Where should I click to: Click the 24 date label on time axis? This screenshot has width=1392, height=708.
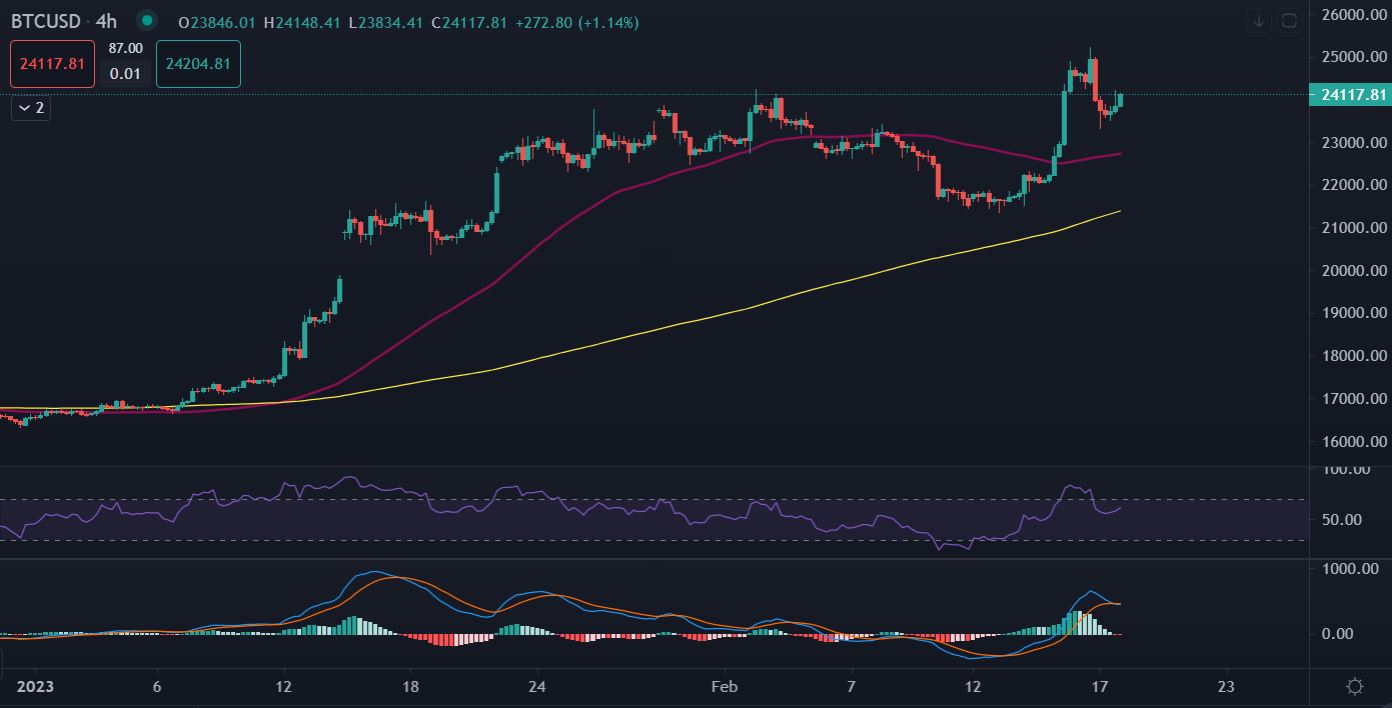point(537,687)
